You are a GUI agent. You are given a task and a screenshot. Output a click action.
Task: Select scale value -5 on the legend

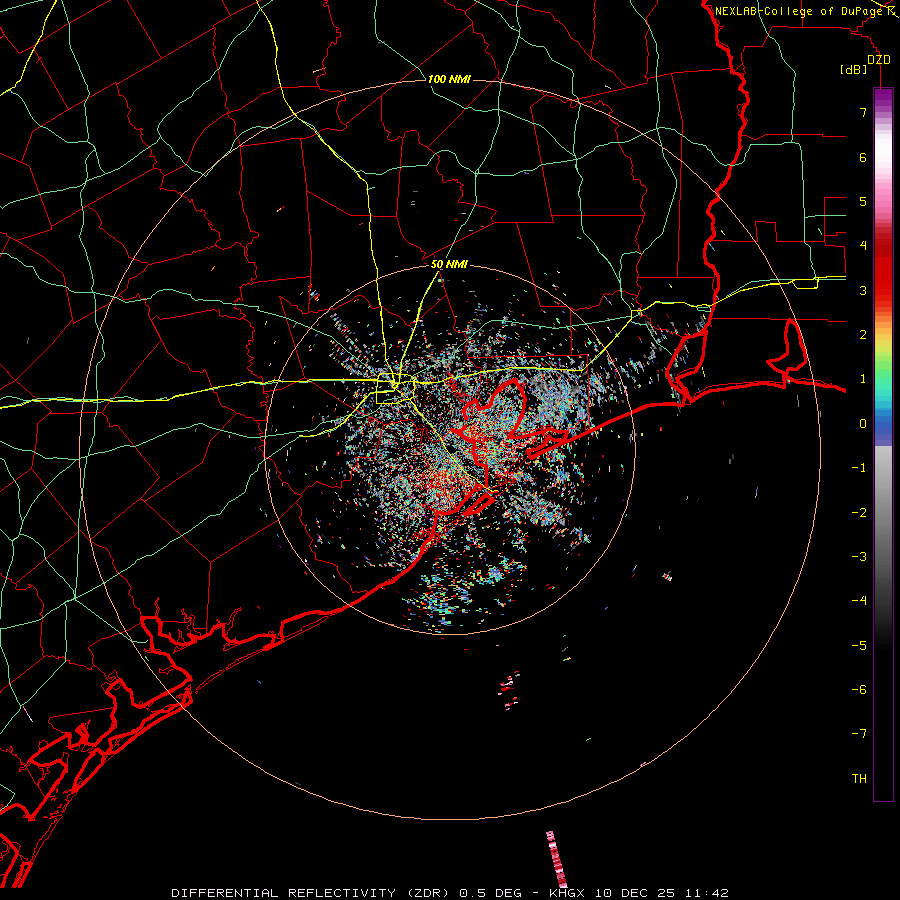click(x=859, y=646)
